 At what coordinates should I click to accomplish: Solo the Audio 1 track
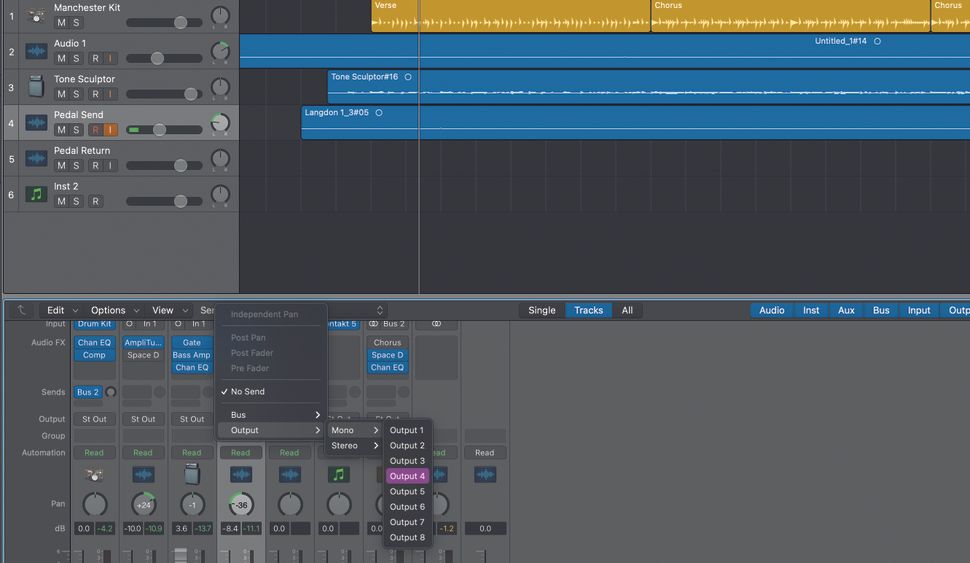(76, 58)
